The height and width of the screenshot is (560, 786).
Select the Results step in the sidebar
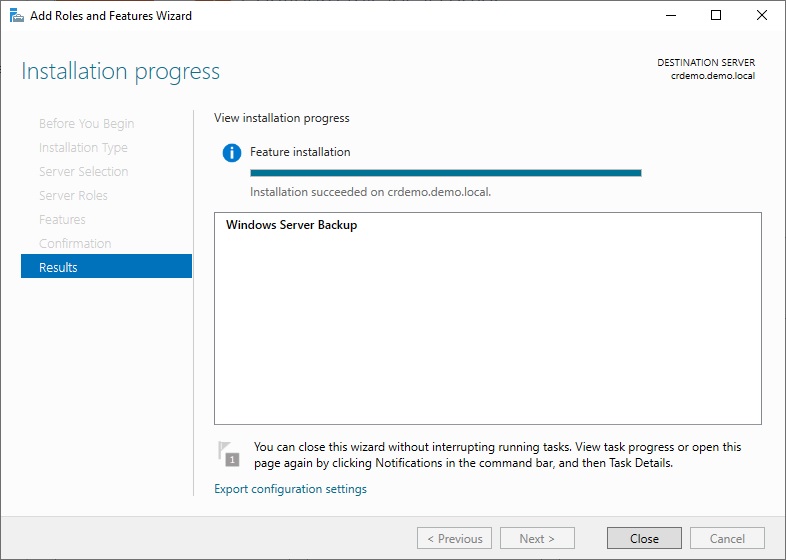[x=106, y=266]
